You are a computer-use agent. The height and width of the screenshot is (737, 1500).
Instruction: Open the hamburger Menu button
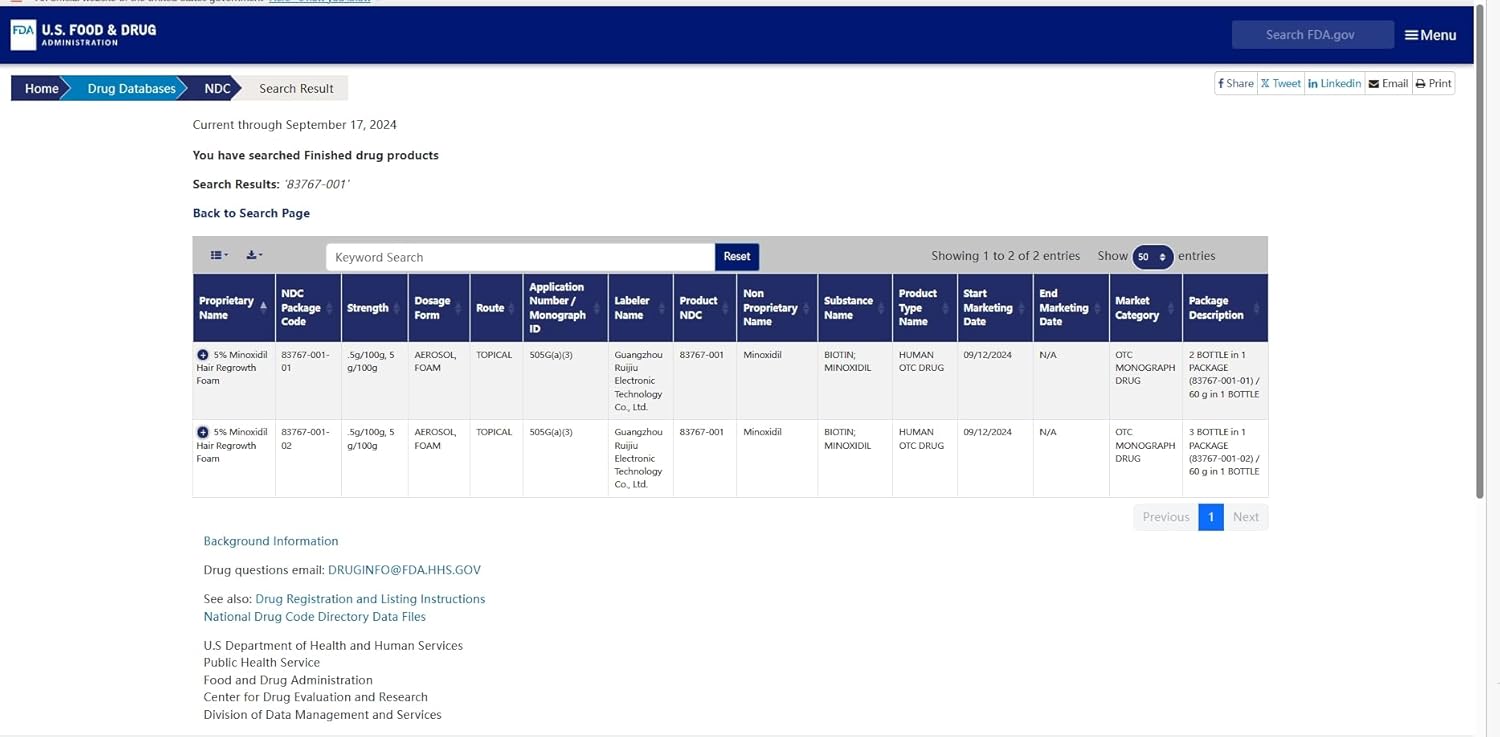1430,35
